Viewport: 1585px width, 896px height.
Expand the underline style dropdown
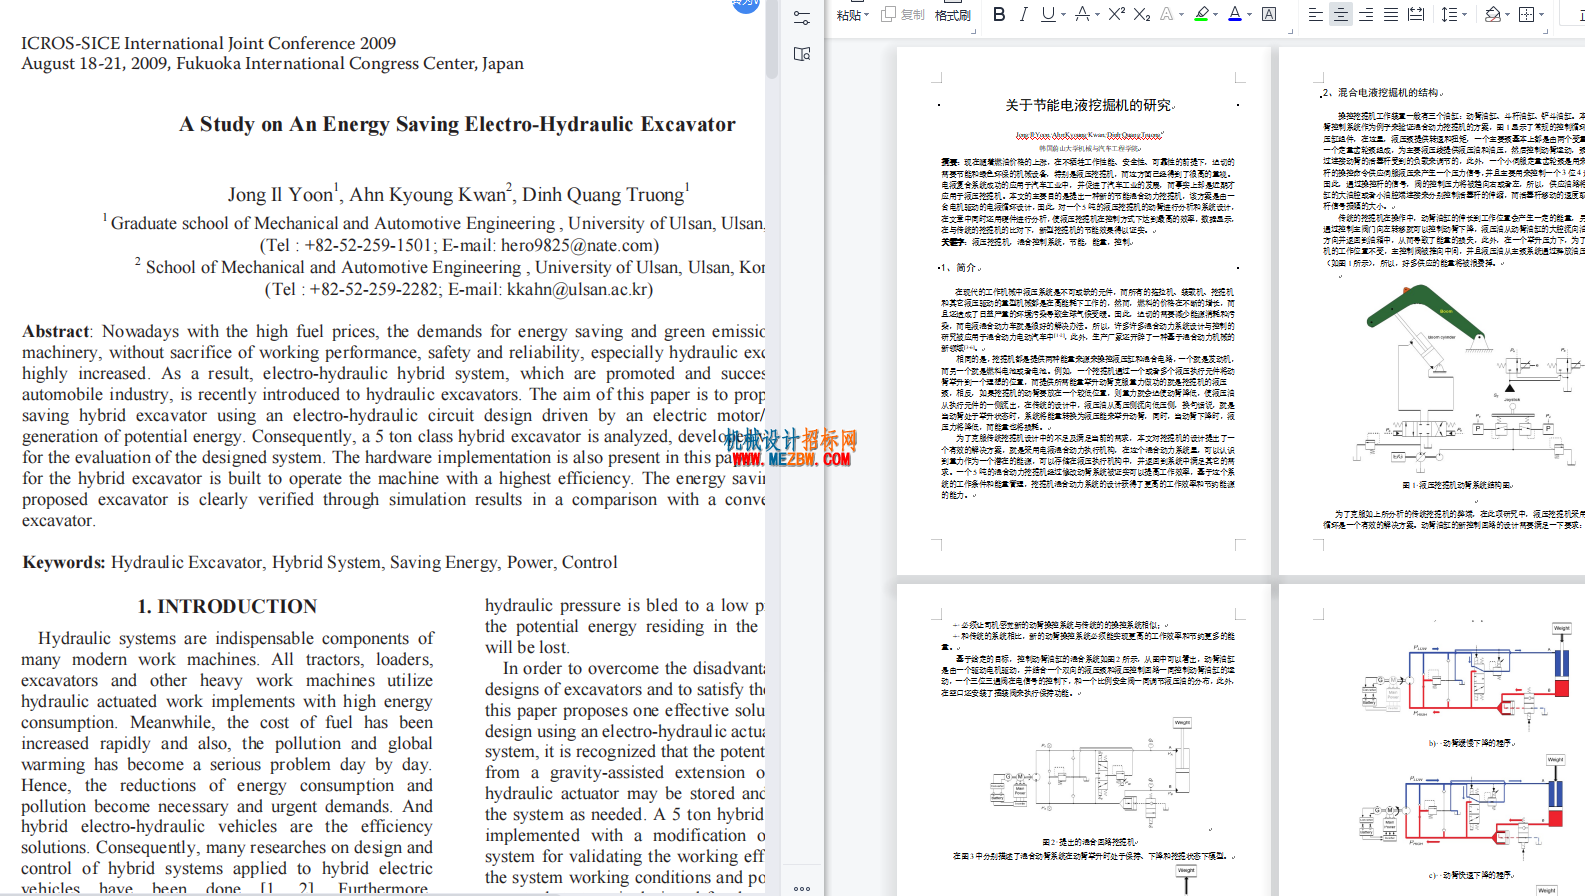[x=1063, y=15]
